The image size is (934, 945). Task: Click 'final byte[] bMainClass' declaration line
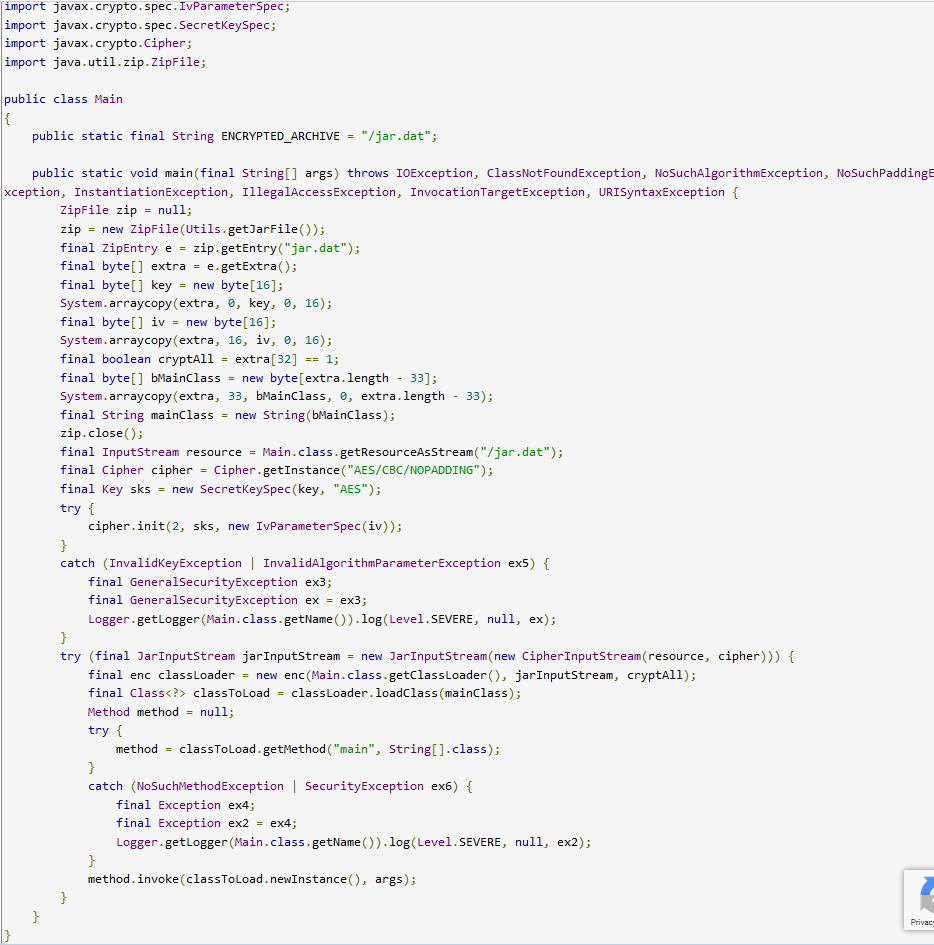[x=248, y=378]
